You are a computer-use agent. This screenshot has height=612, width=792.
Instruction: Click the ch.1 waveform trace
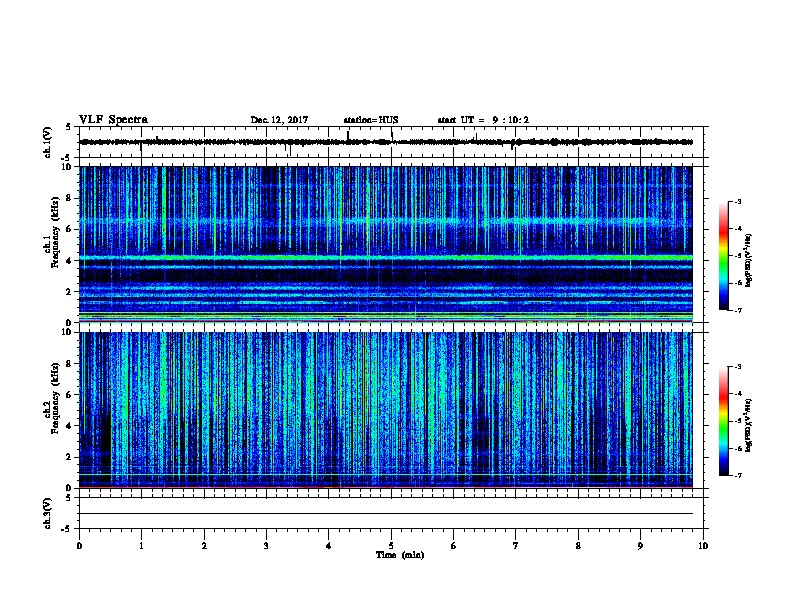pos(386,142)
